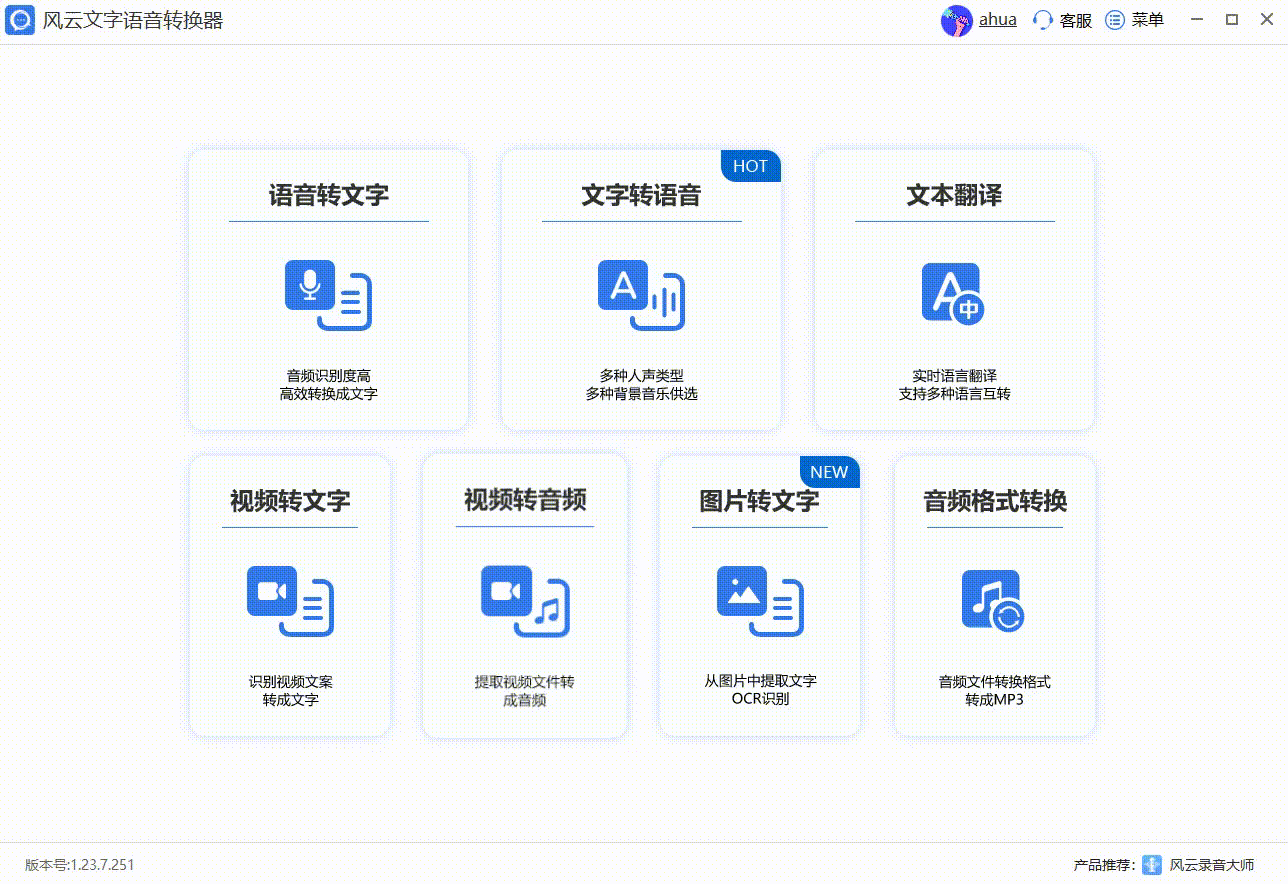Click the HOT badge on 文字转语音

coord(751,166)
